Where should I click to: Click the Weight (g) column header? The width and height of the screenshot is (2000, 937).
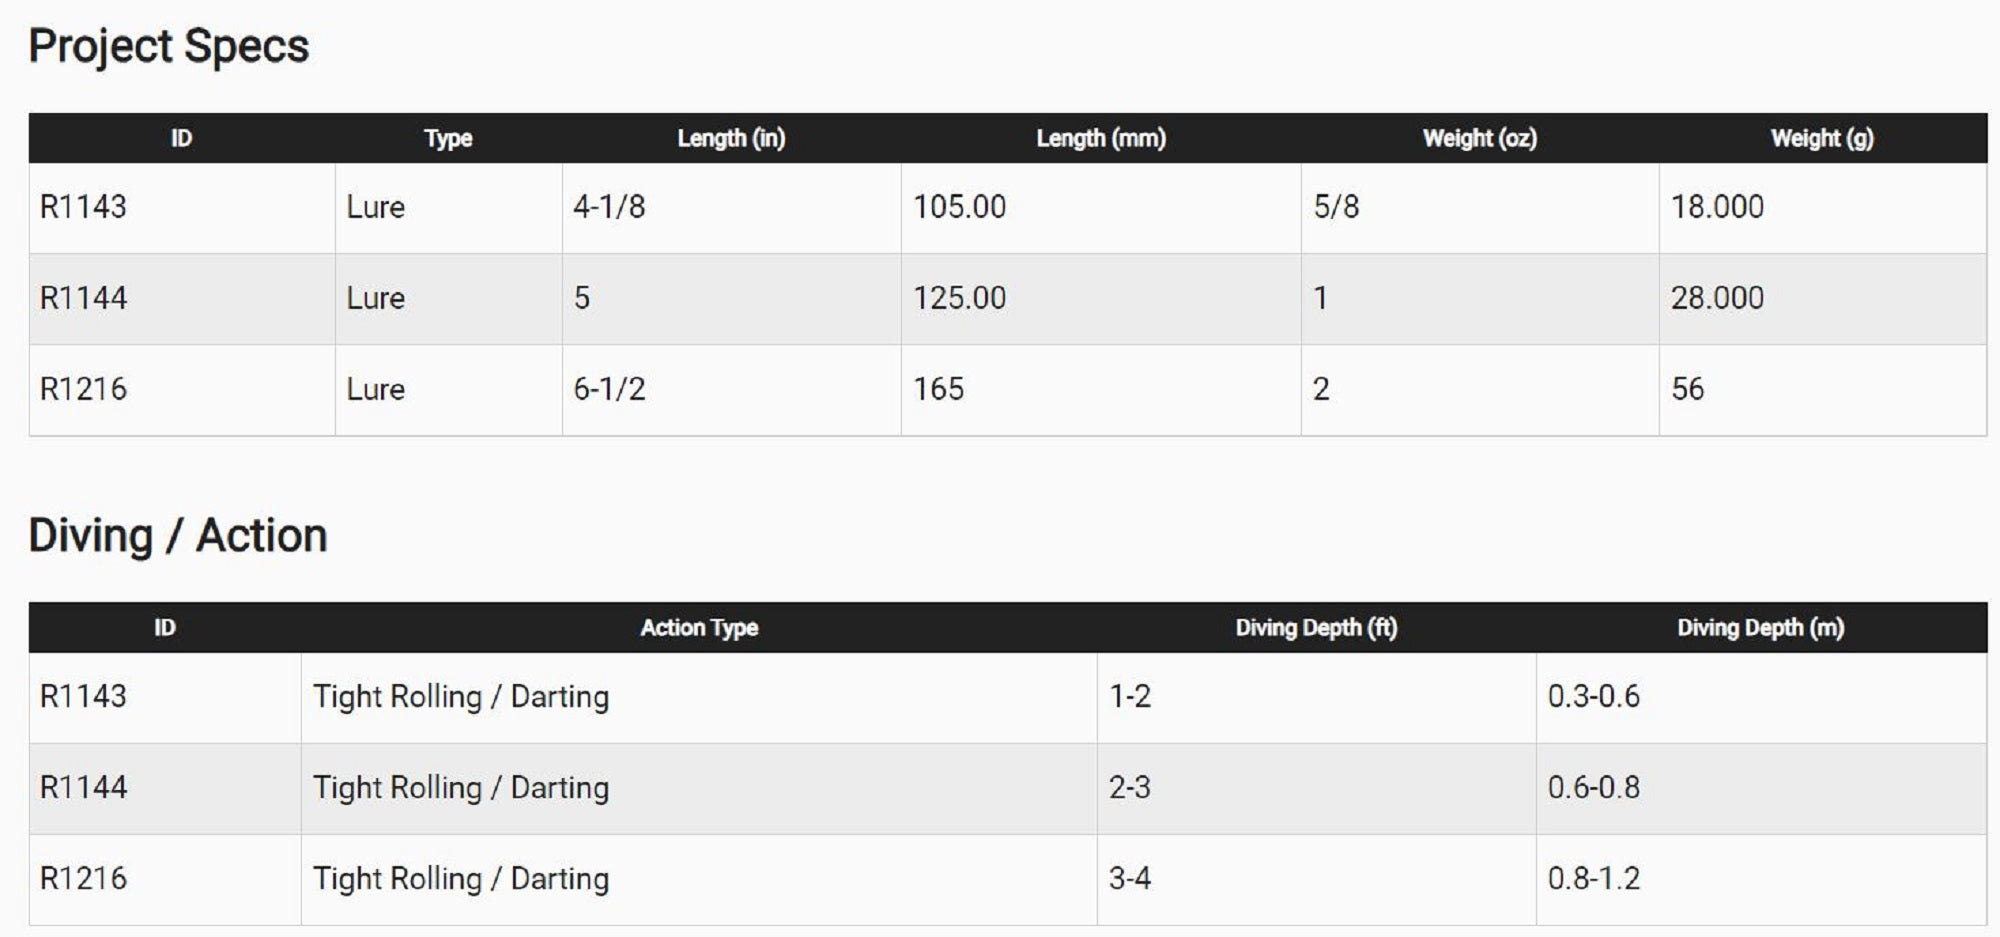pyautogui.click(x=1822, y=138)
